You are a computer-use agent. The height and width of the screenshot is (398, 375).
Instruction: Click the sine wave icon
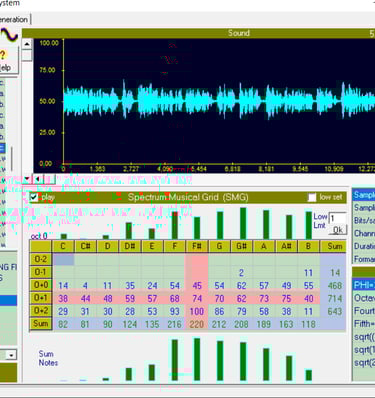point(8,35)
